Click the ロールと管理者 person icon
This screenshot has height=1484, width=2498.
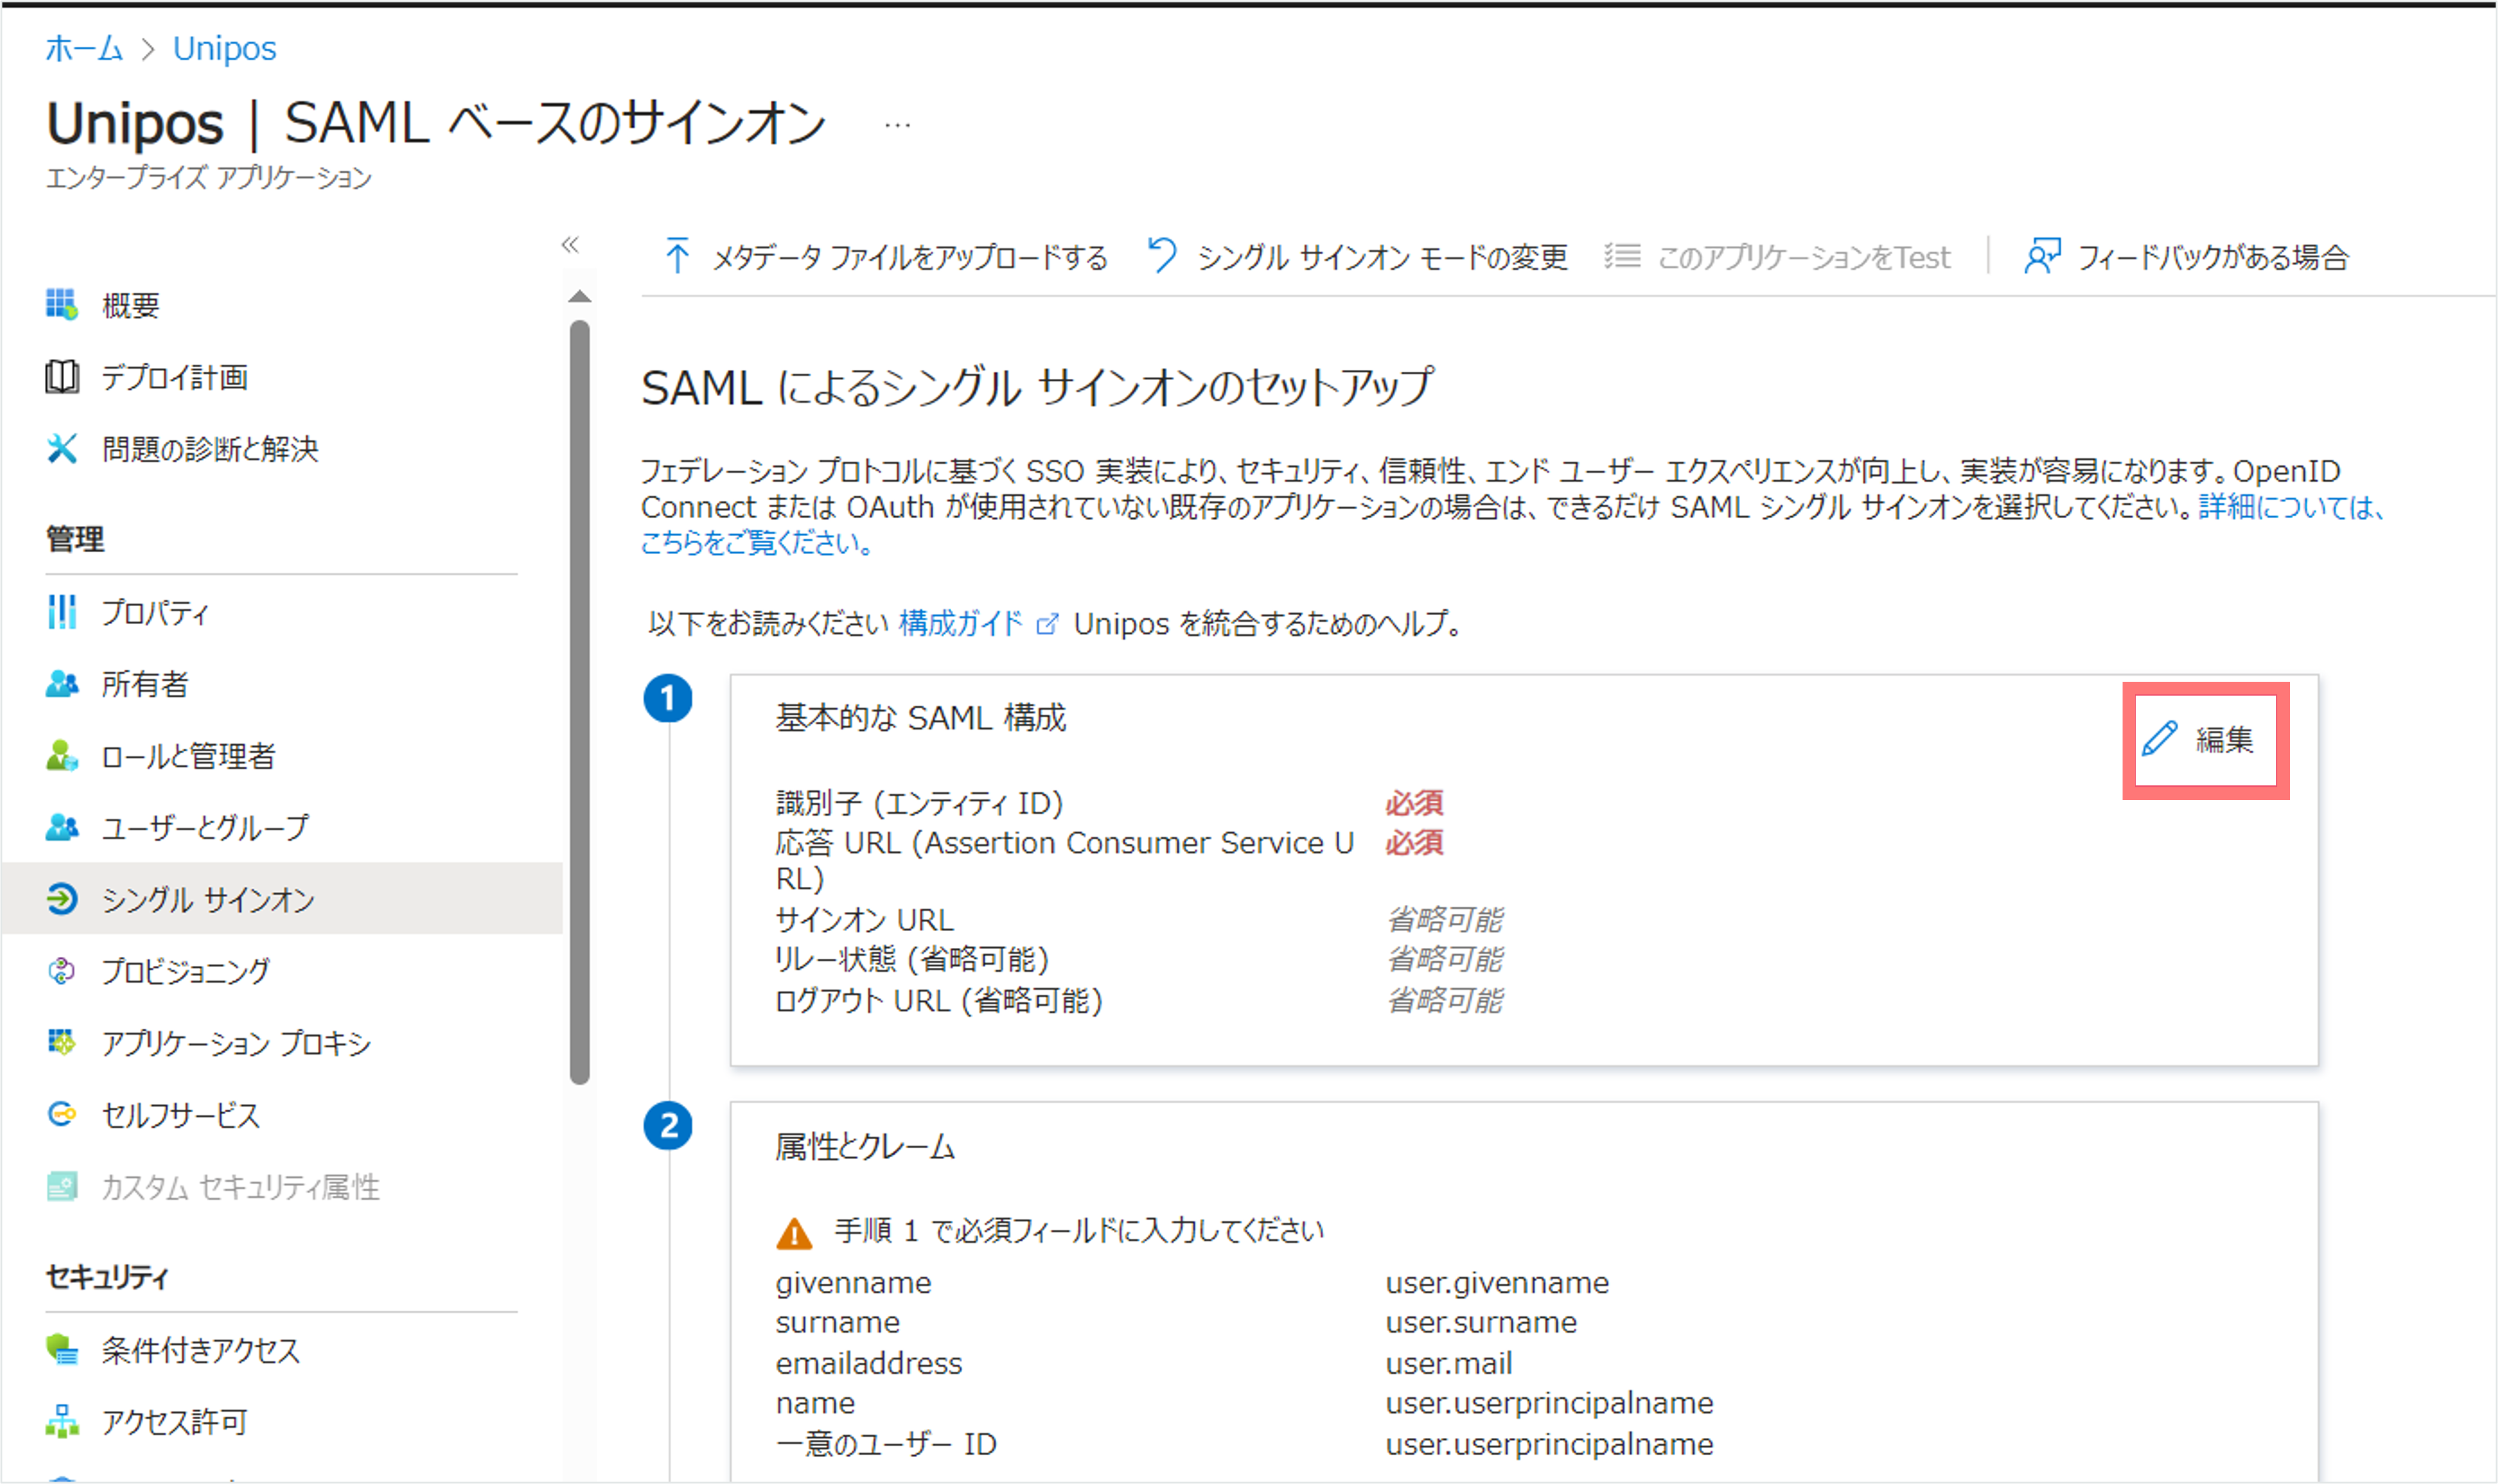(62, 756)
